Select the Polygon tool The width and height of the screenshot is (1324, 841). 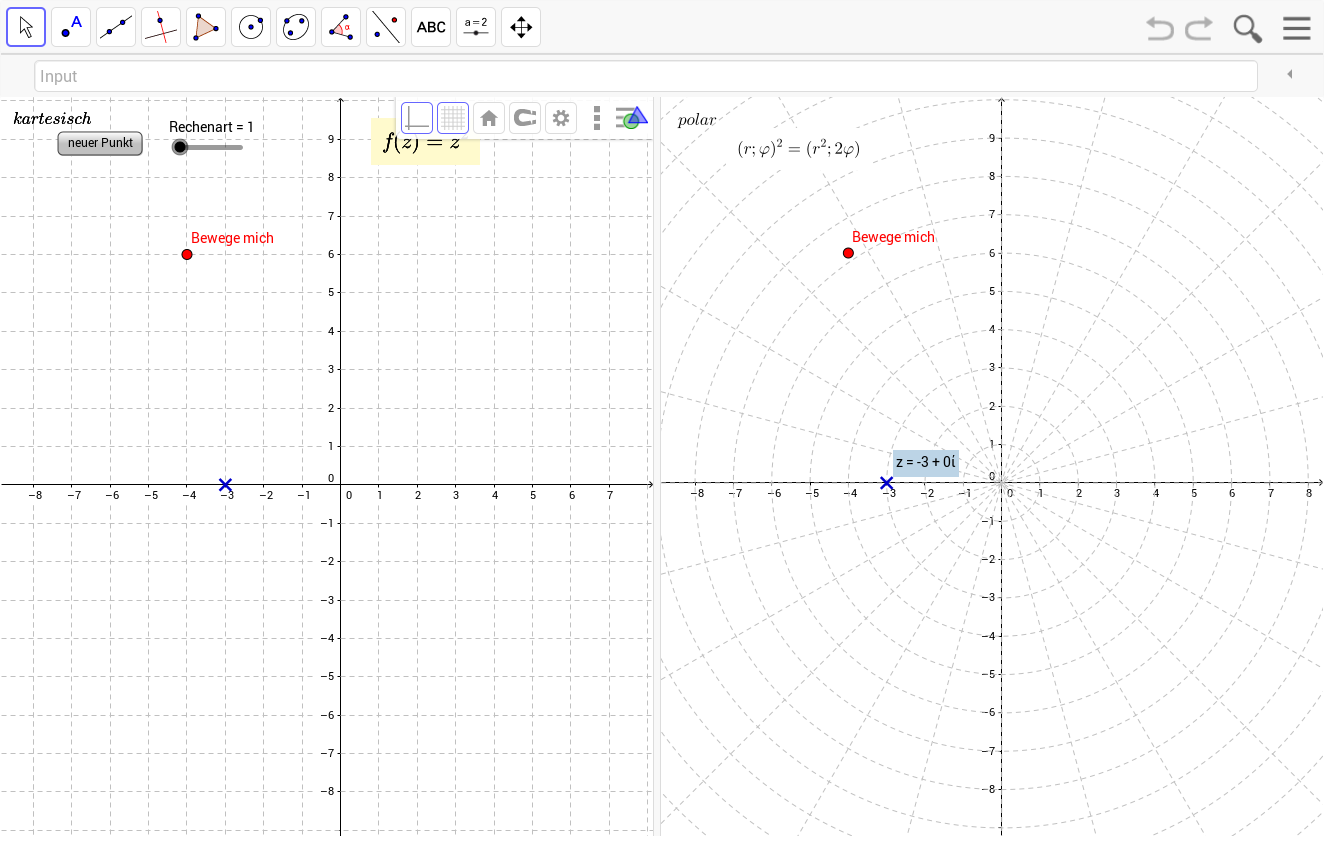(206, 27)
